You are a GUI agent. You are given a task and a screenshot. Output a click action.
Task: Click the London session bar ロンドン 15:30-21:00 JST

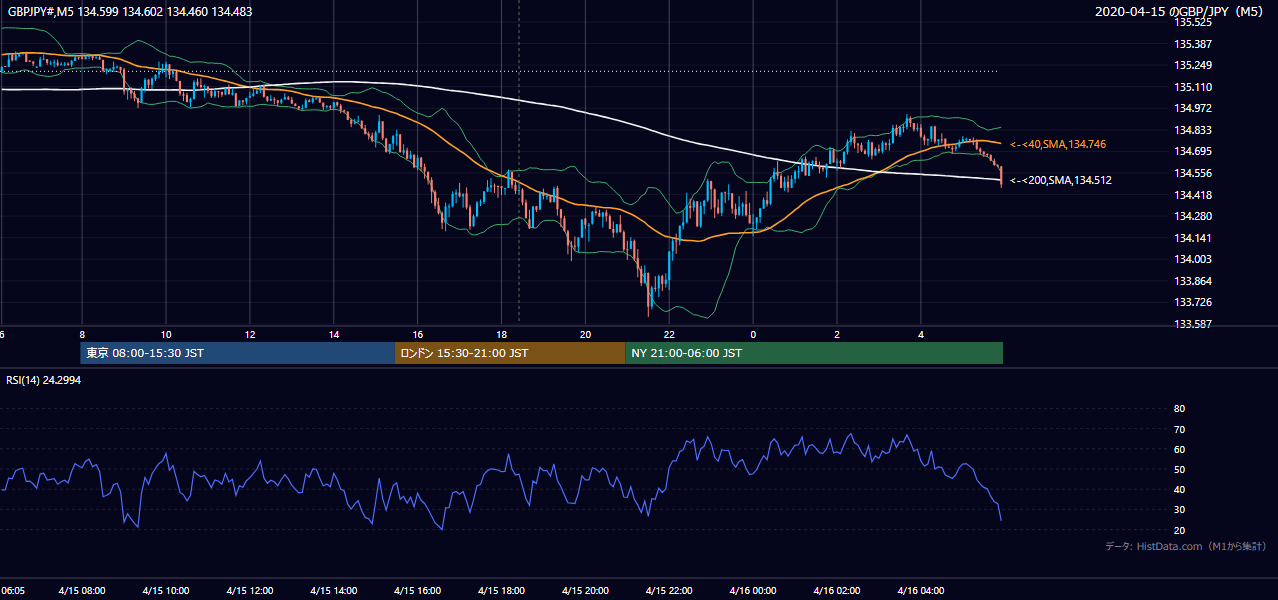510,353
